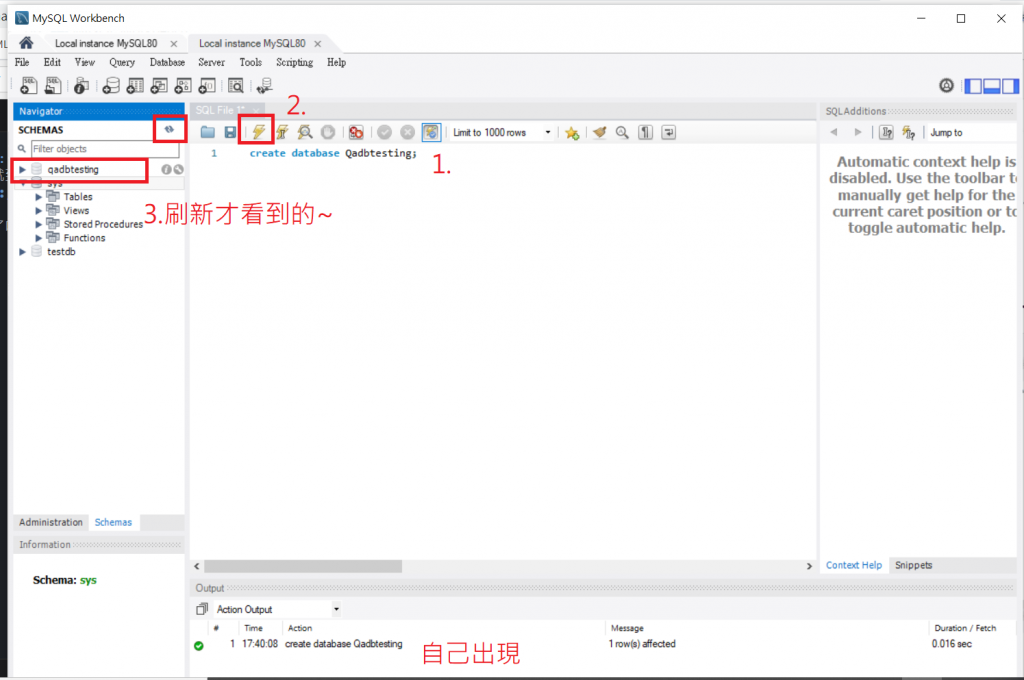Open an SQL script file in new tab
Image resolution: width=1024 pixels, height=680 pixels.
click(x=53, y=86)
